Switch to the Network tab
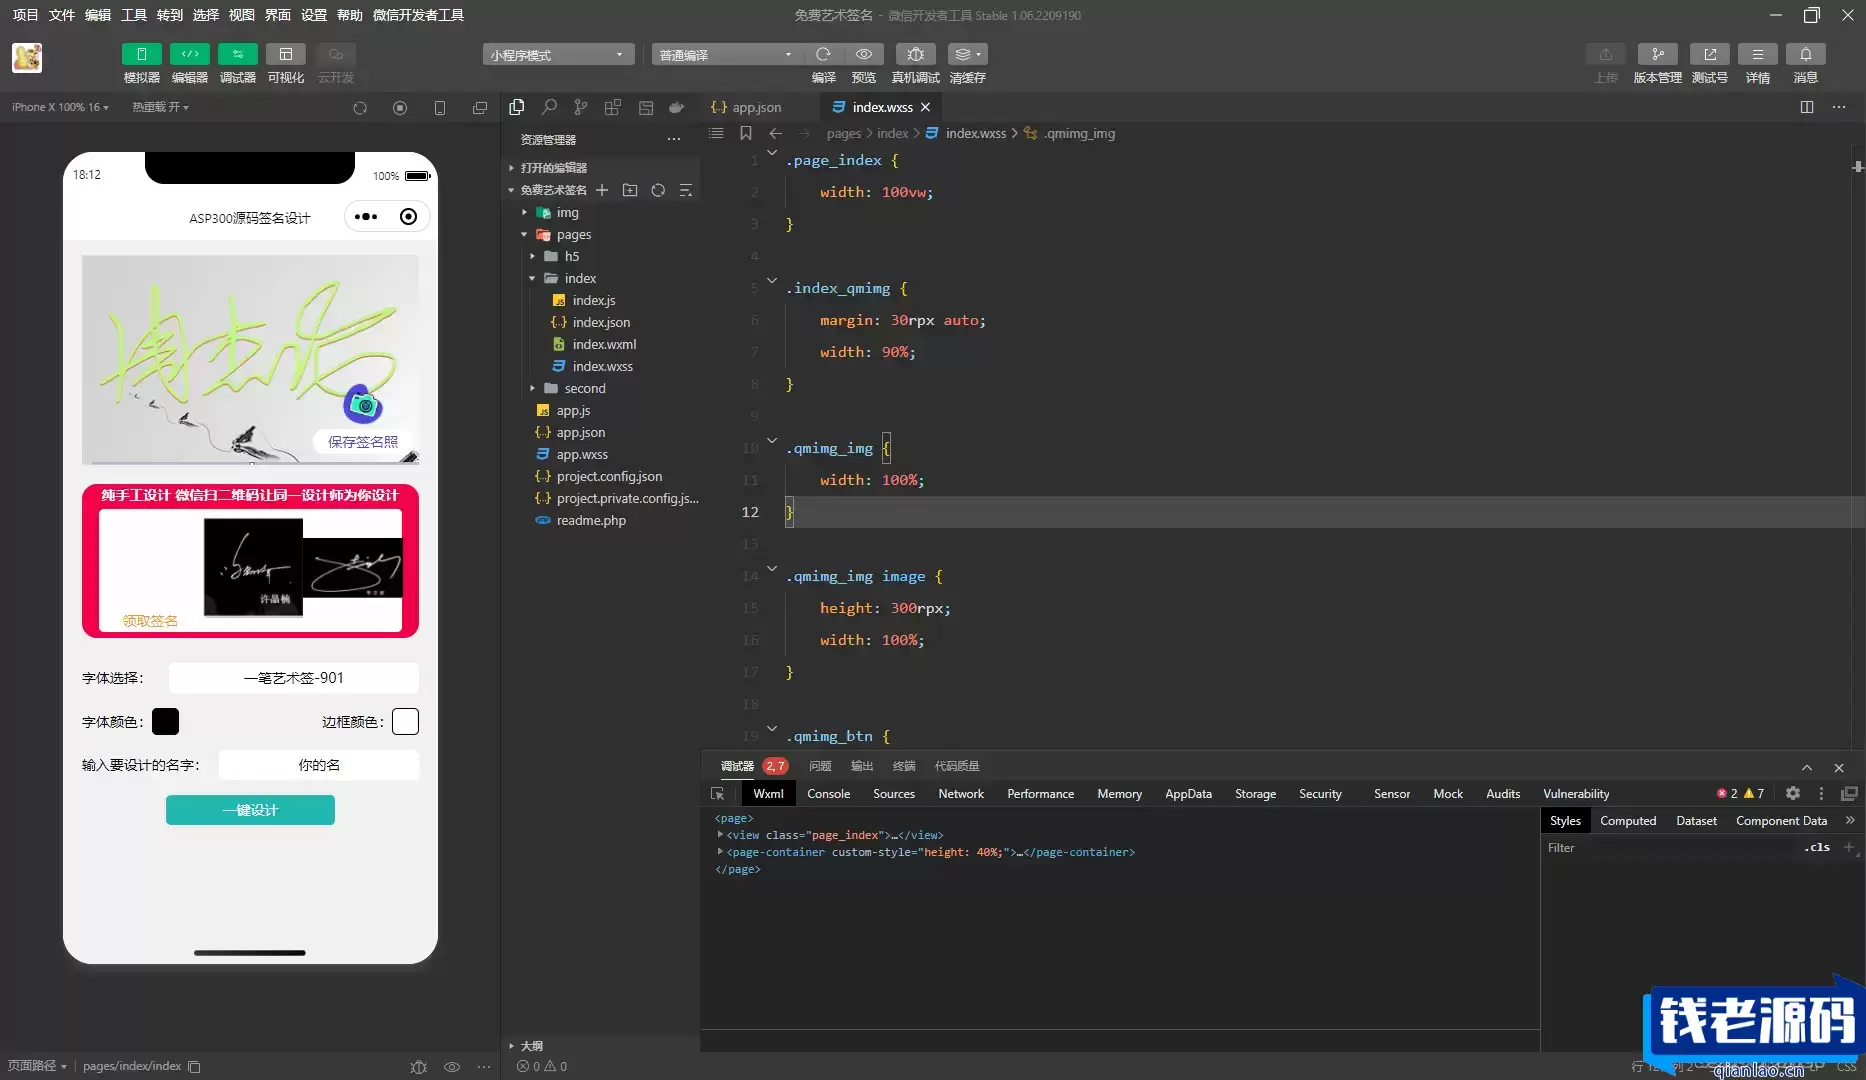This screenshot has height=1080, width=1866. [961, 794]
